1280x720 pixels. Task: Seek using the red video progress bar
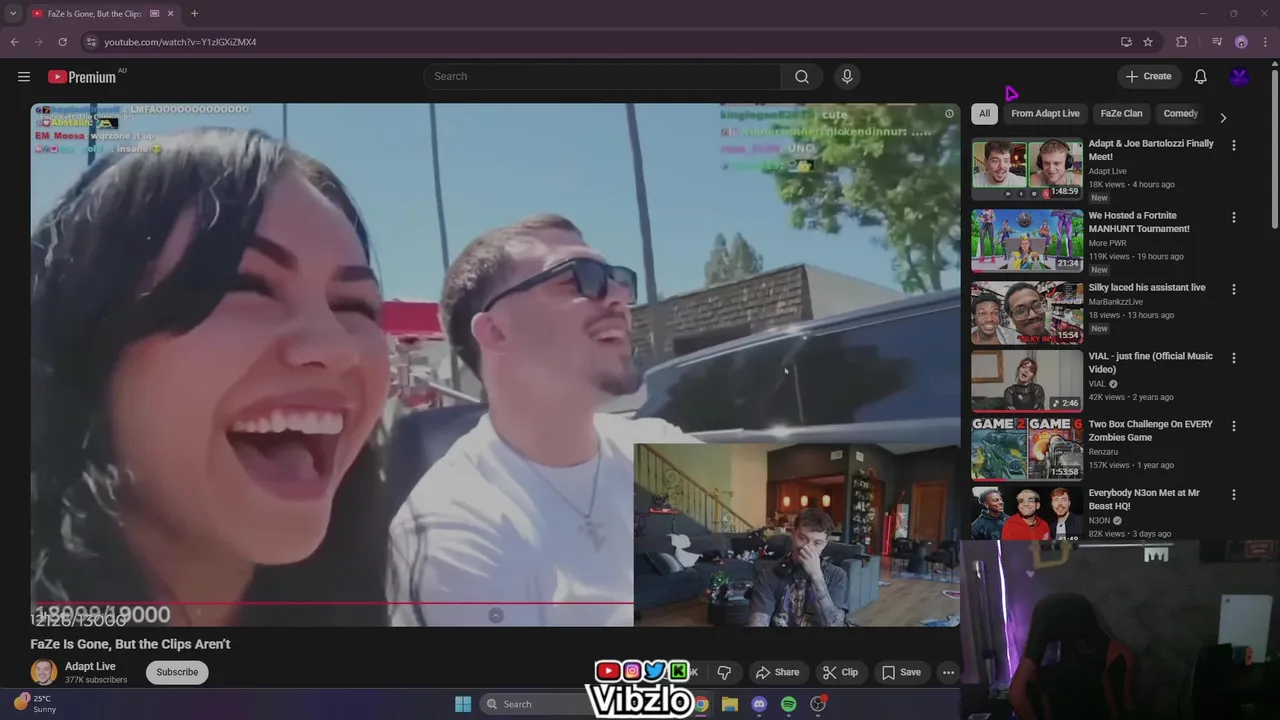point(331,603)
